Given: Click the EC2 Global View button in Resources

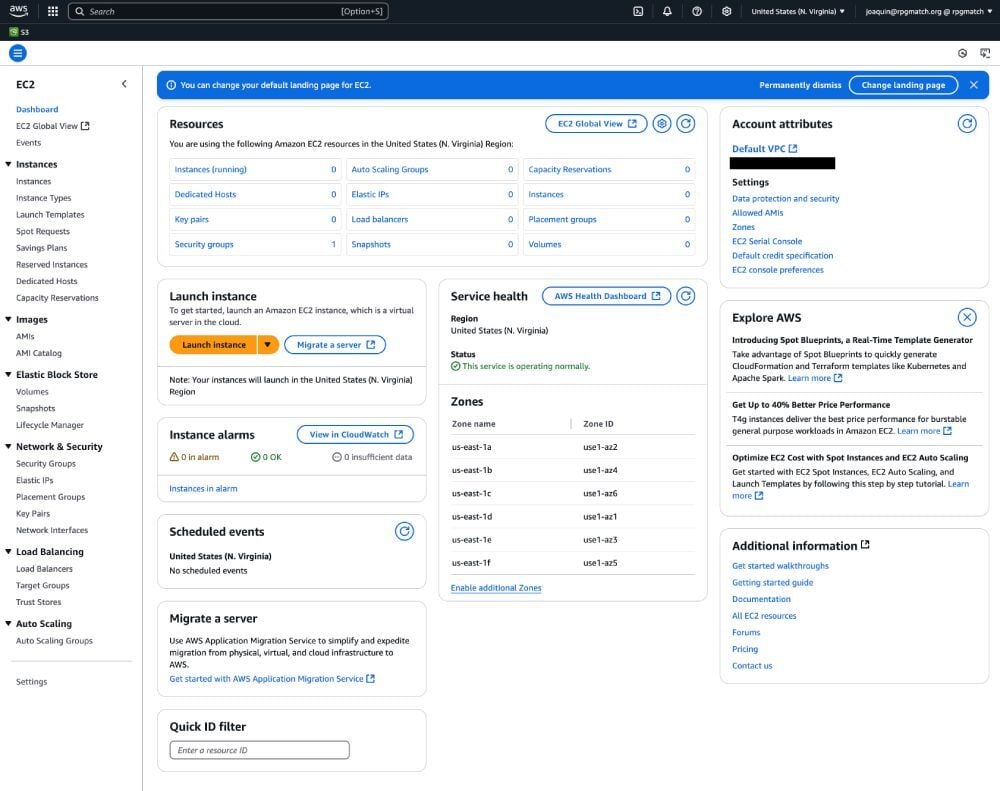Looking at the screenshot, I should tap(596, 124).
